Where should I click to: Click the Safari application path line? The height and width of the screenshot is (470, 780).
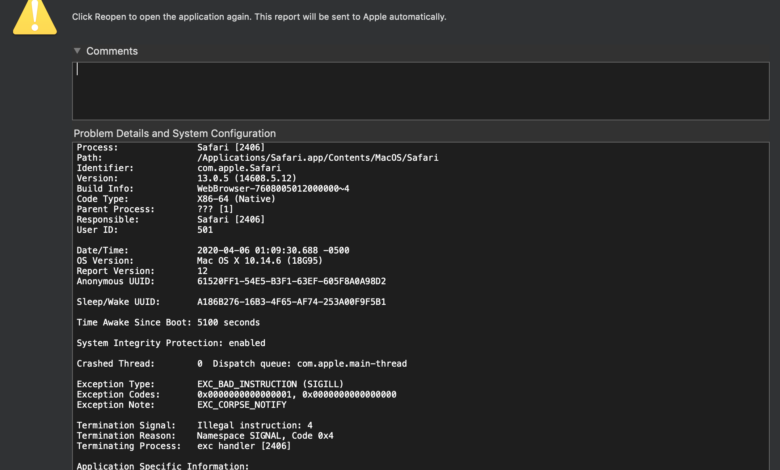point(317,157)
